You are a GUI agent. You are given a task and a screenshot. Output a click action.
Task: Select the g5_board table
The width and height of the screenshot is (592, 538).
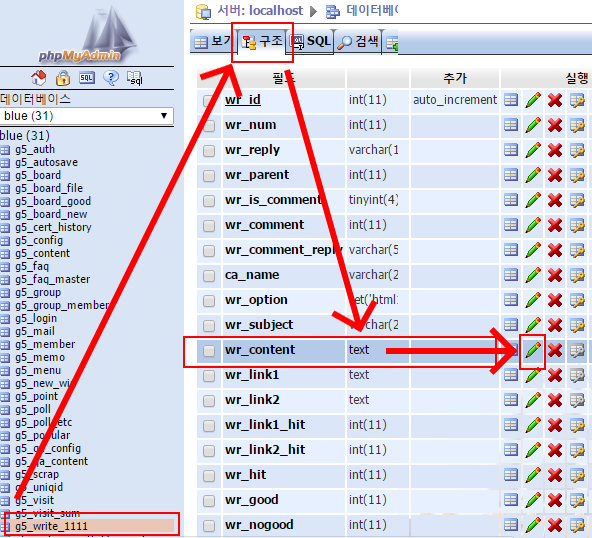click(38, 175)
